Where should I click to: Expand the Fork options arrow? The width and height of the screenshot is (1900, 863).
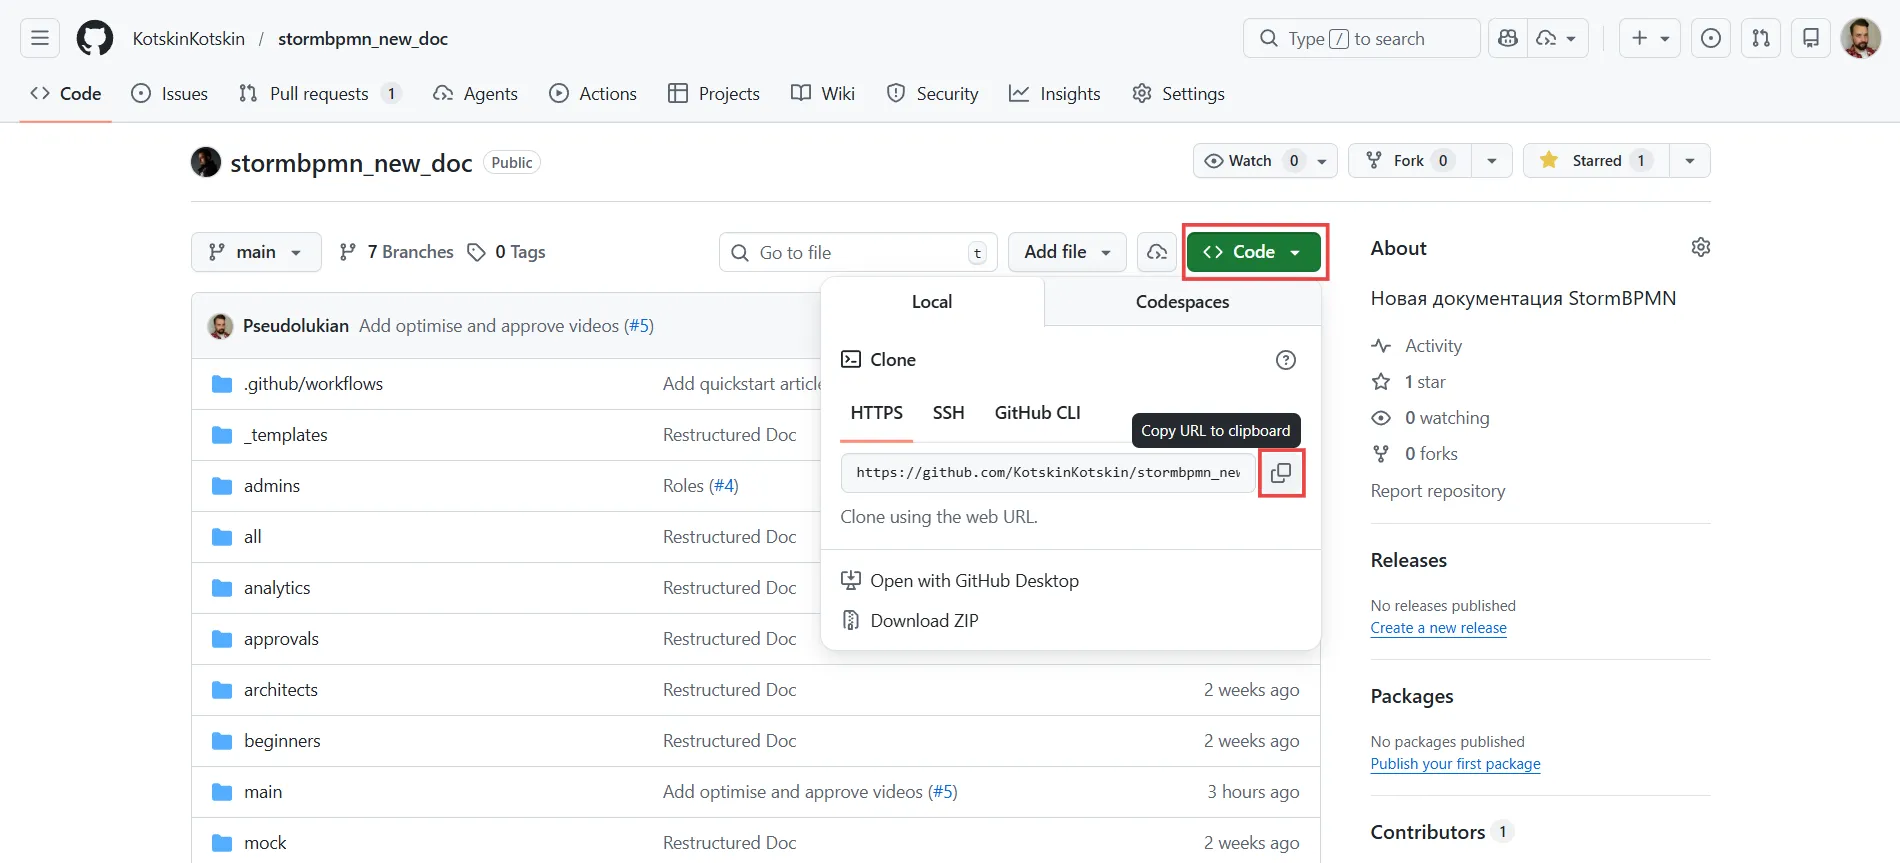(x=1491, y=161)
